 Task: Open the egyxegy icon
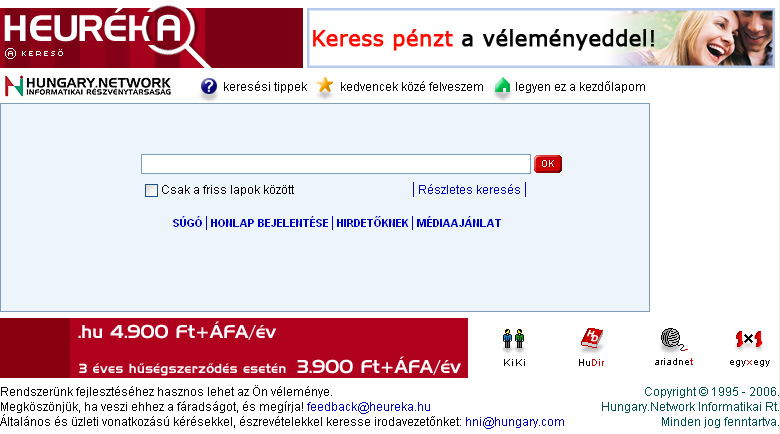click(749, 339)
